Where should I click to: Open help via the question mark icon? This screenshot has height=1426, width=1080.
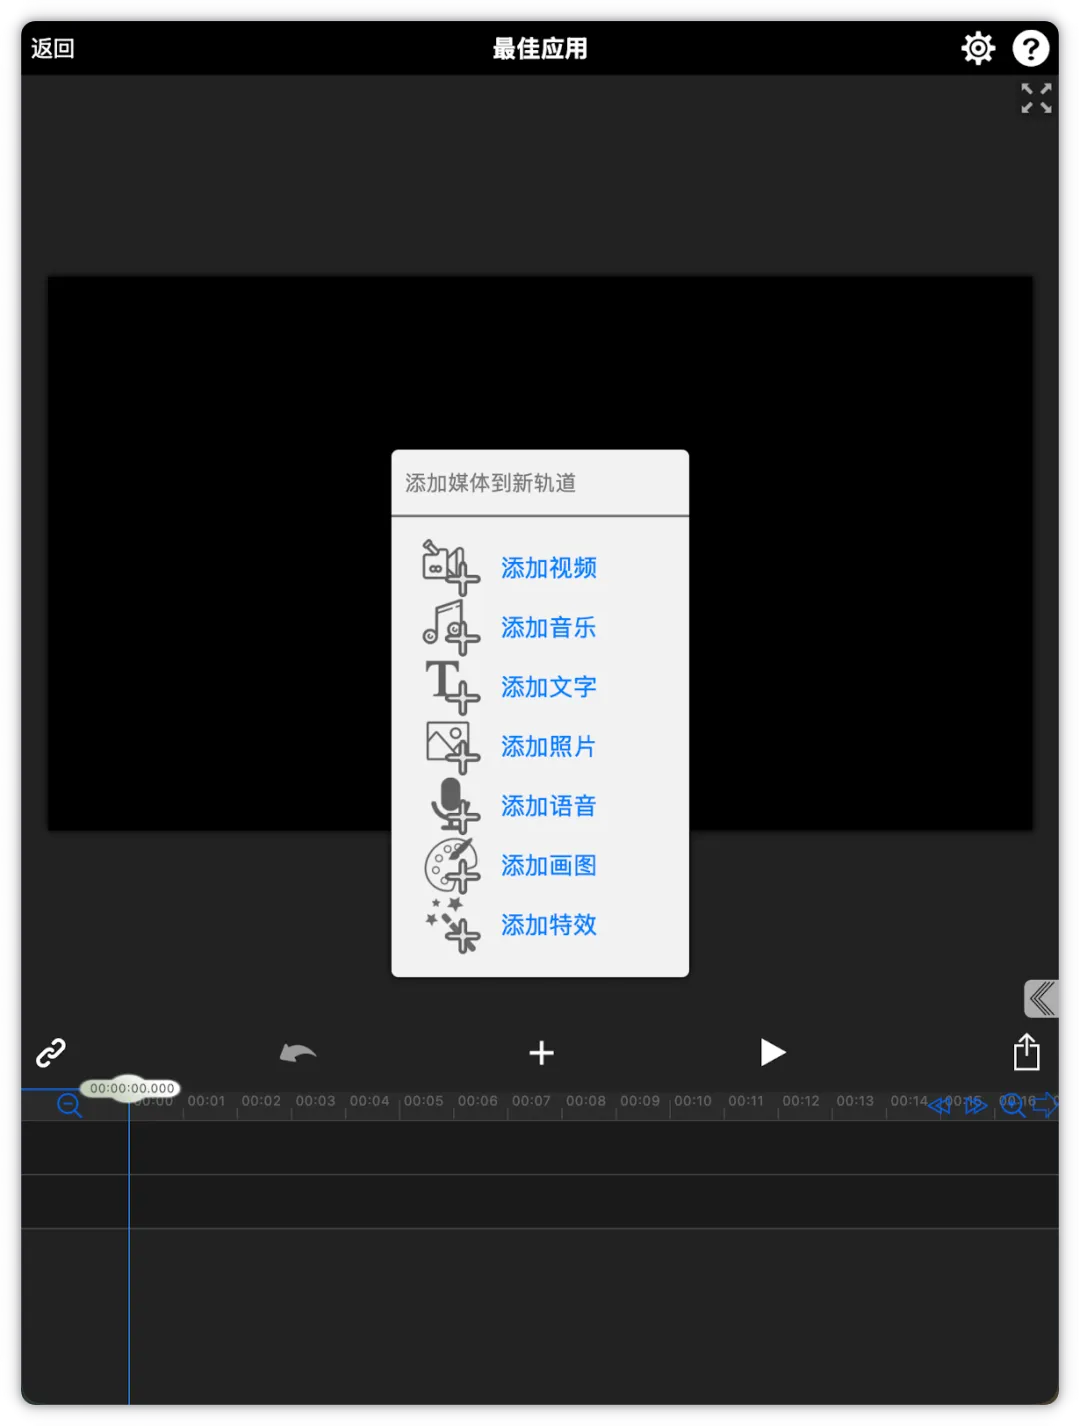click(1031, 48)
